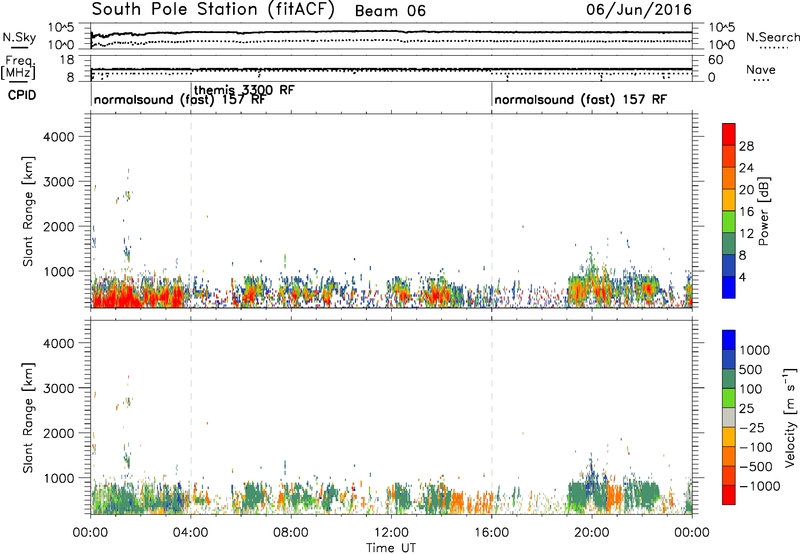
Task: Select the '2000' tick in the power panel
Action: coord(59,226)
